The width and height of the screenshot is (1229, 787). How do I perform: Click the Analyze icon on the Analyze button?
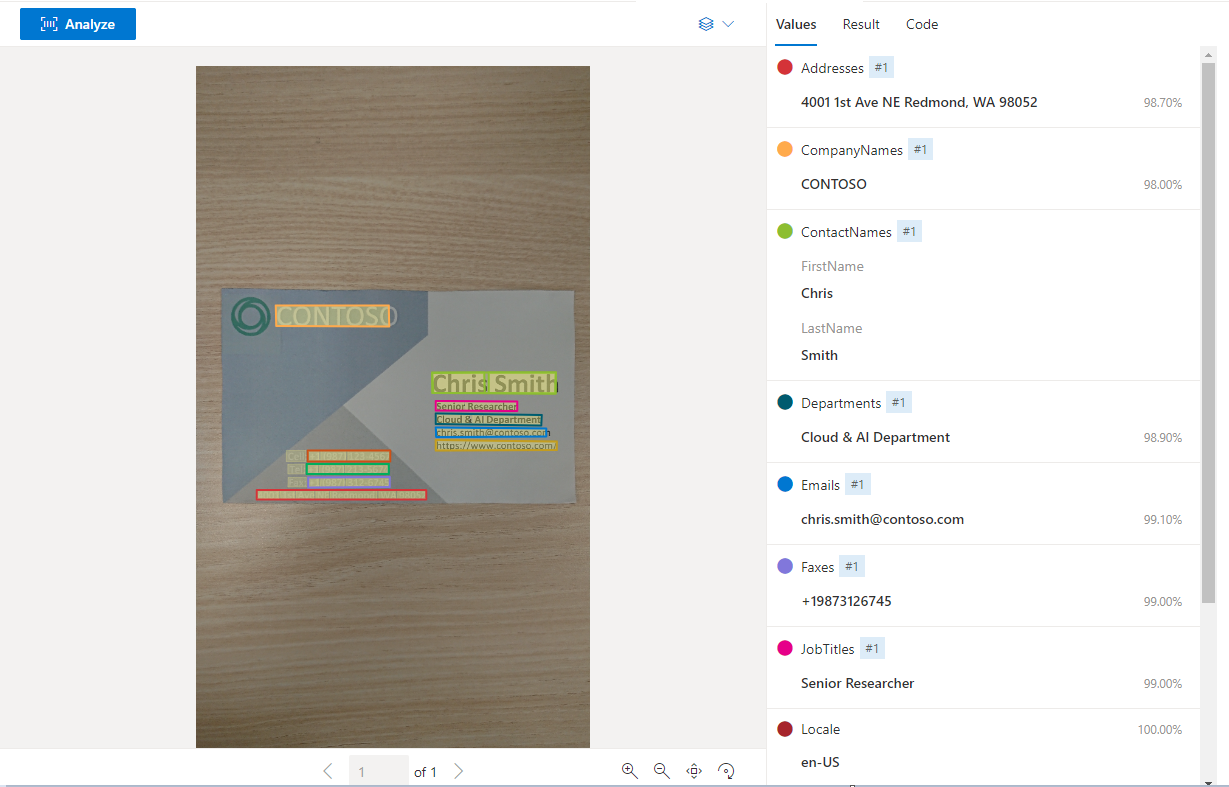[48, 23]
